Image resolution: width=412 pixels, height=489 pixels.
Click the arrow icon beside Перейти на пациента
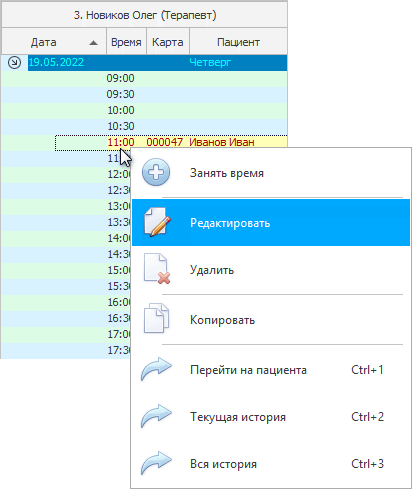156,369
